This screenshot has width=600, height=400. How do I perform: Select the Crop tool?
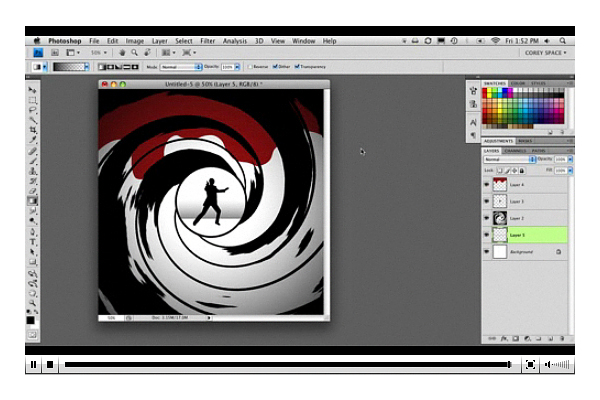pos(33,131)
